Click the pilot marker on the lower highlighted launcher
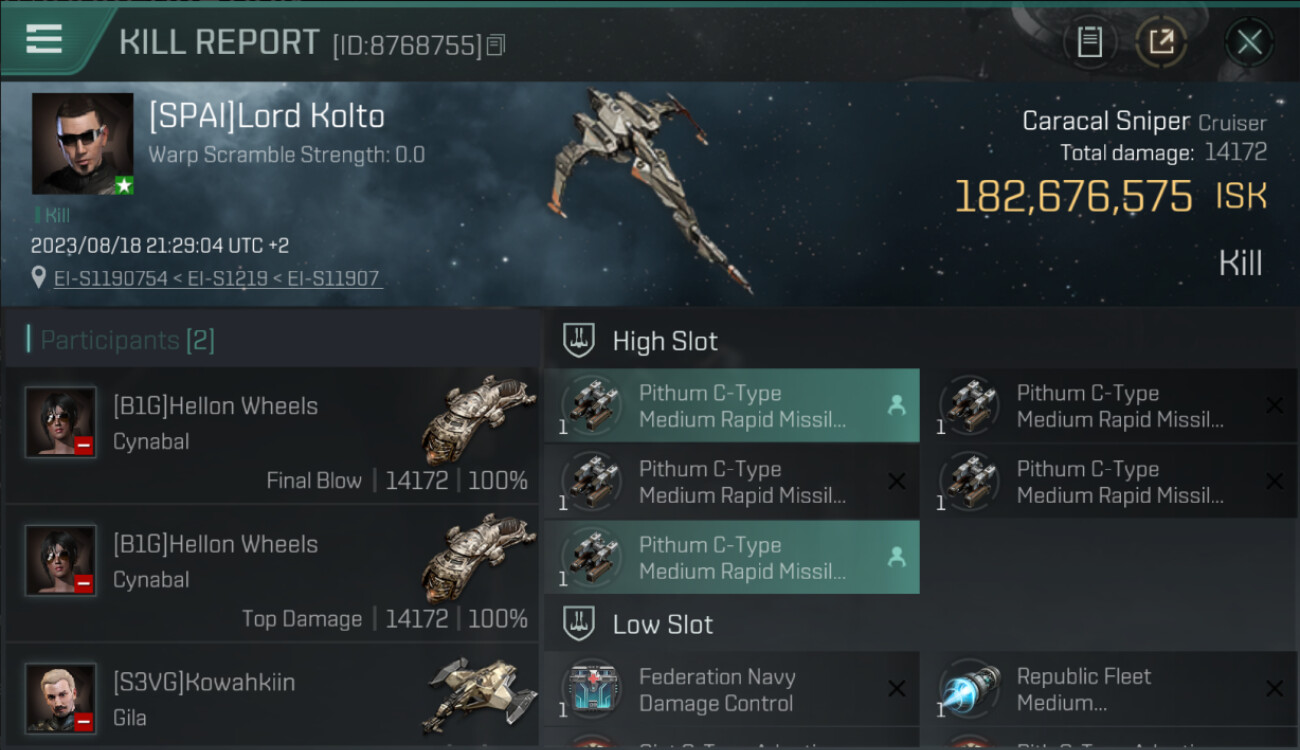The image size is (1300, 750). [896, 557]
